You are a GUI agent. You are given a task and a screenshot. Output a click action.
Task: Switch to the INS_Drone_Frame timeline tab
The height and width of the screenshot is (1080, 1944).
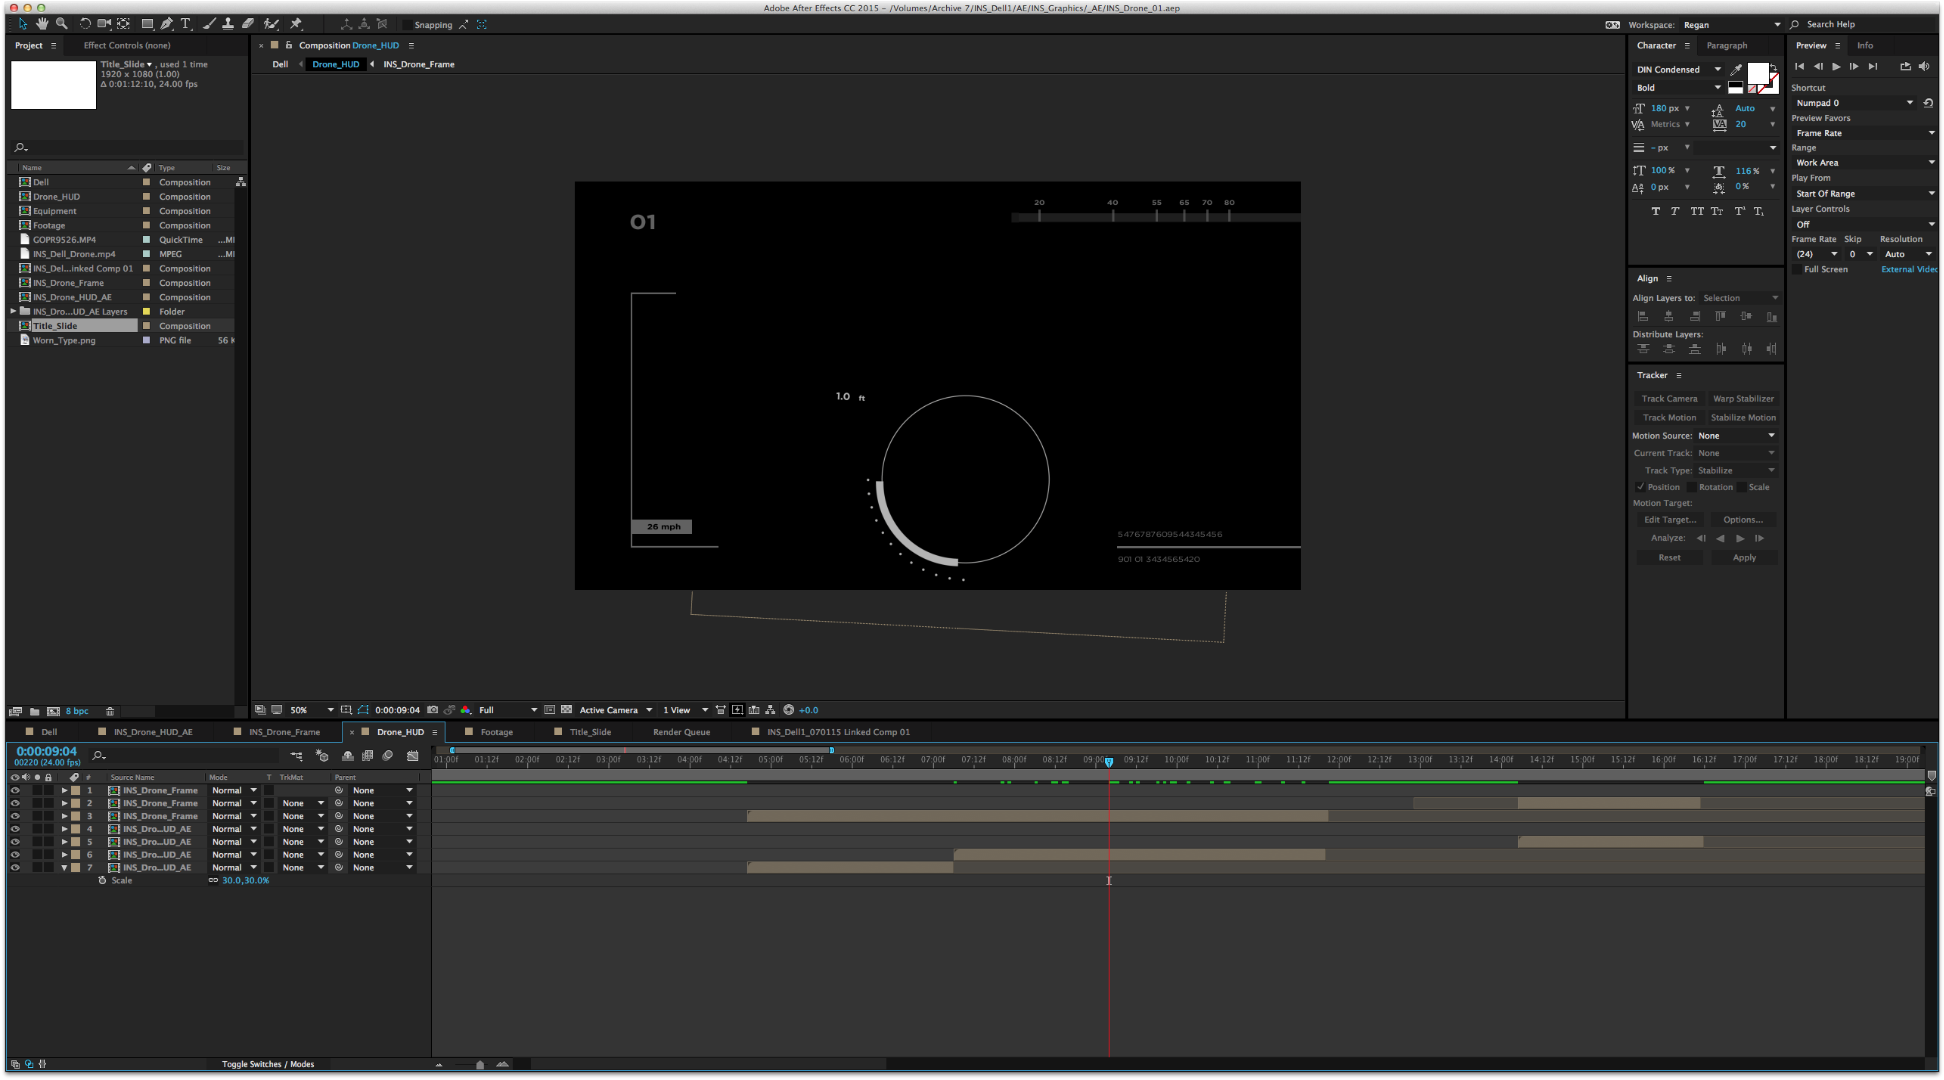tap(283, 731)
